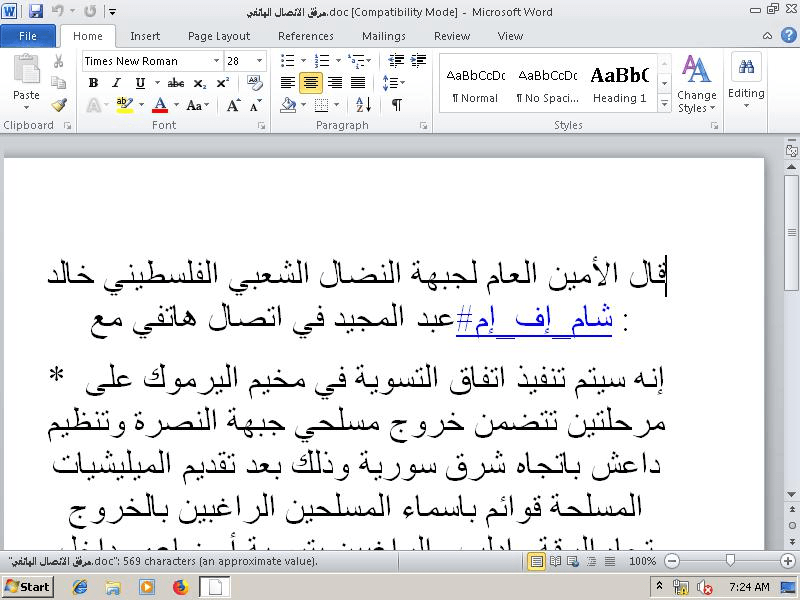Toggle Show/Hide paragraph marks
Image resolution: width=800 pixels, height=600 pixels.
click(x=397, y=105)
